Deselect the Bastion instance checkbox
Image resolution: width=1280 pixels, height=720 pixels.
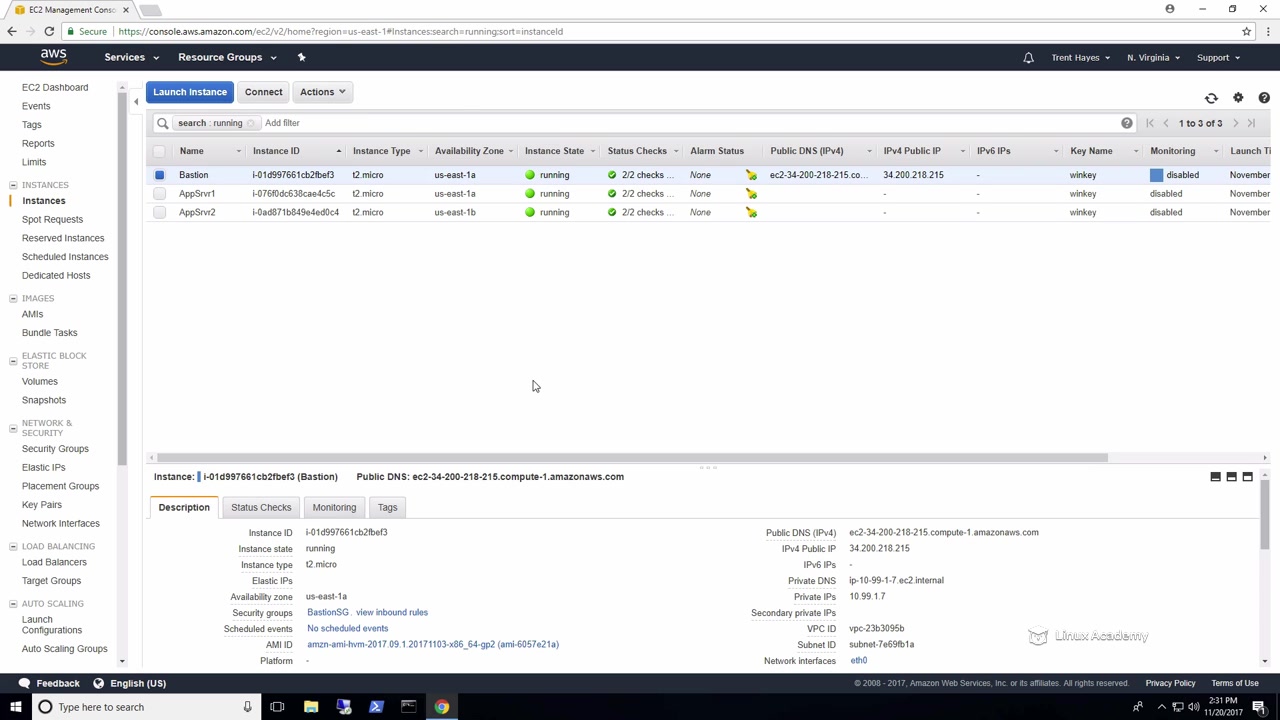tap(159, 175)
